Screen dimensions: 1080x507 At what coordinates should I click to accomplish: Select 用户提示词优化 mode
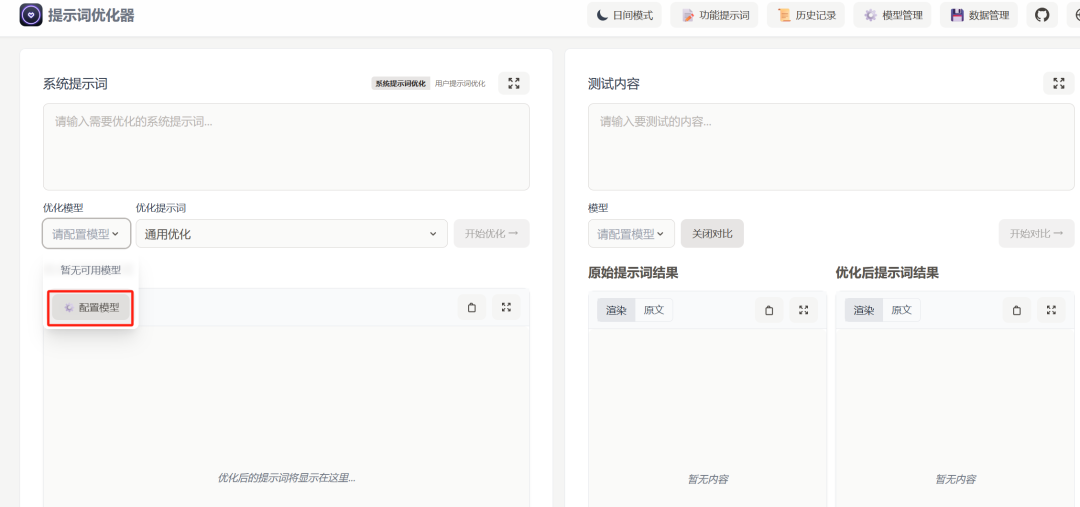460,83
